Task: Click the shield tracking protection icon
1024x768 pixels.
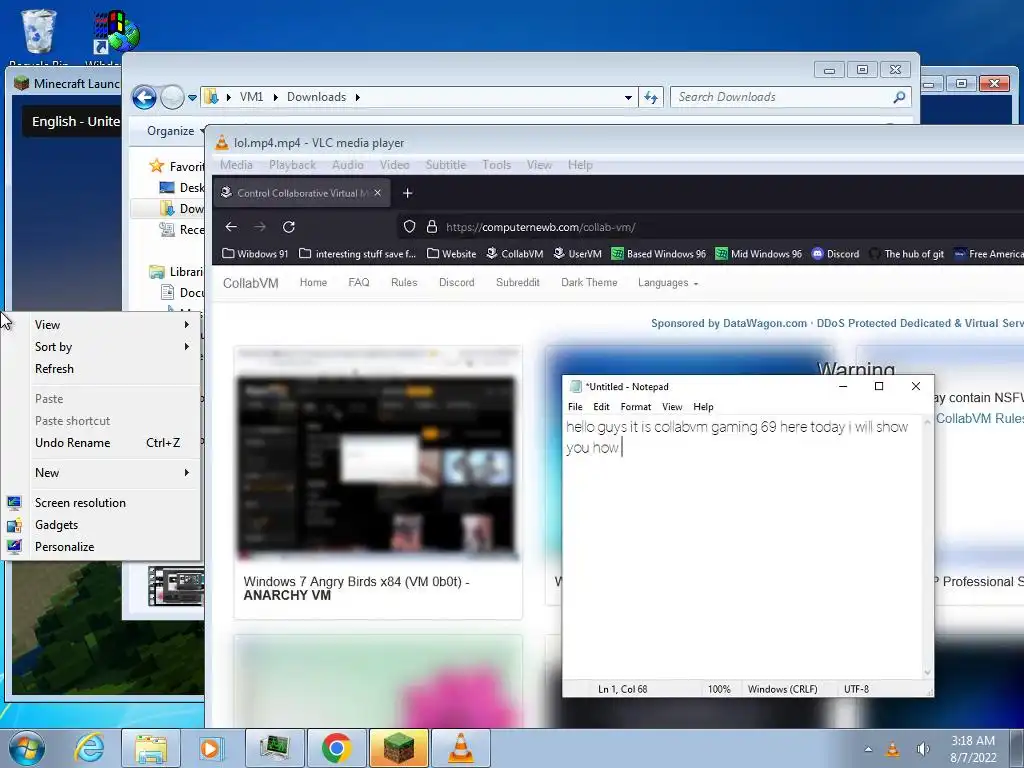Action: (409, 227)
